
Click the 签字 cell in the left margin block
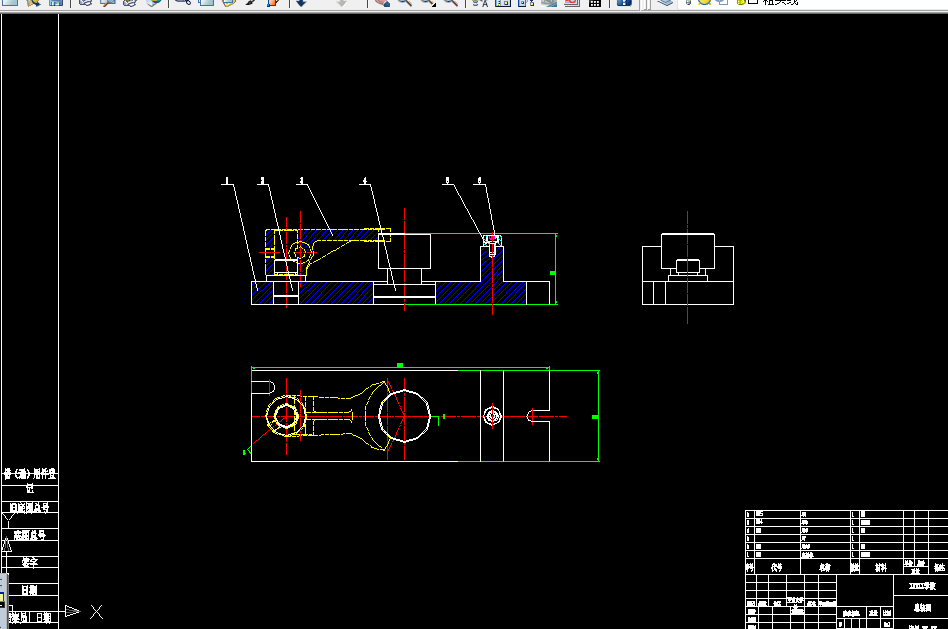click(x=30, y=562)
